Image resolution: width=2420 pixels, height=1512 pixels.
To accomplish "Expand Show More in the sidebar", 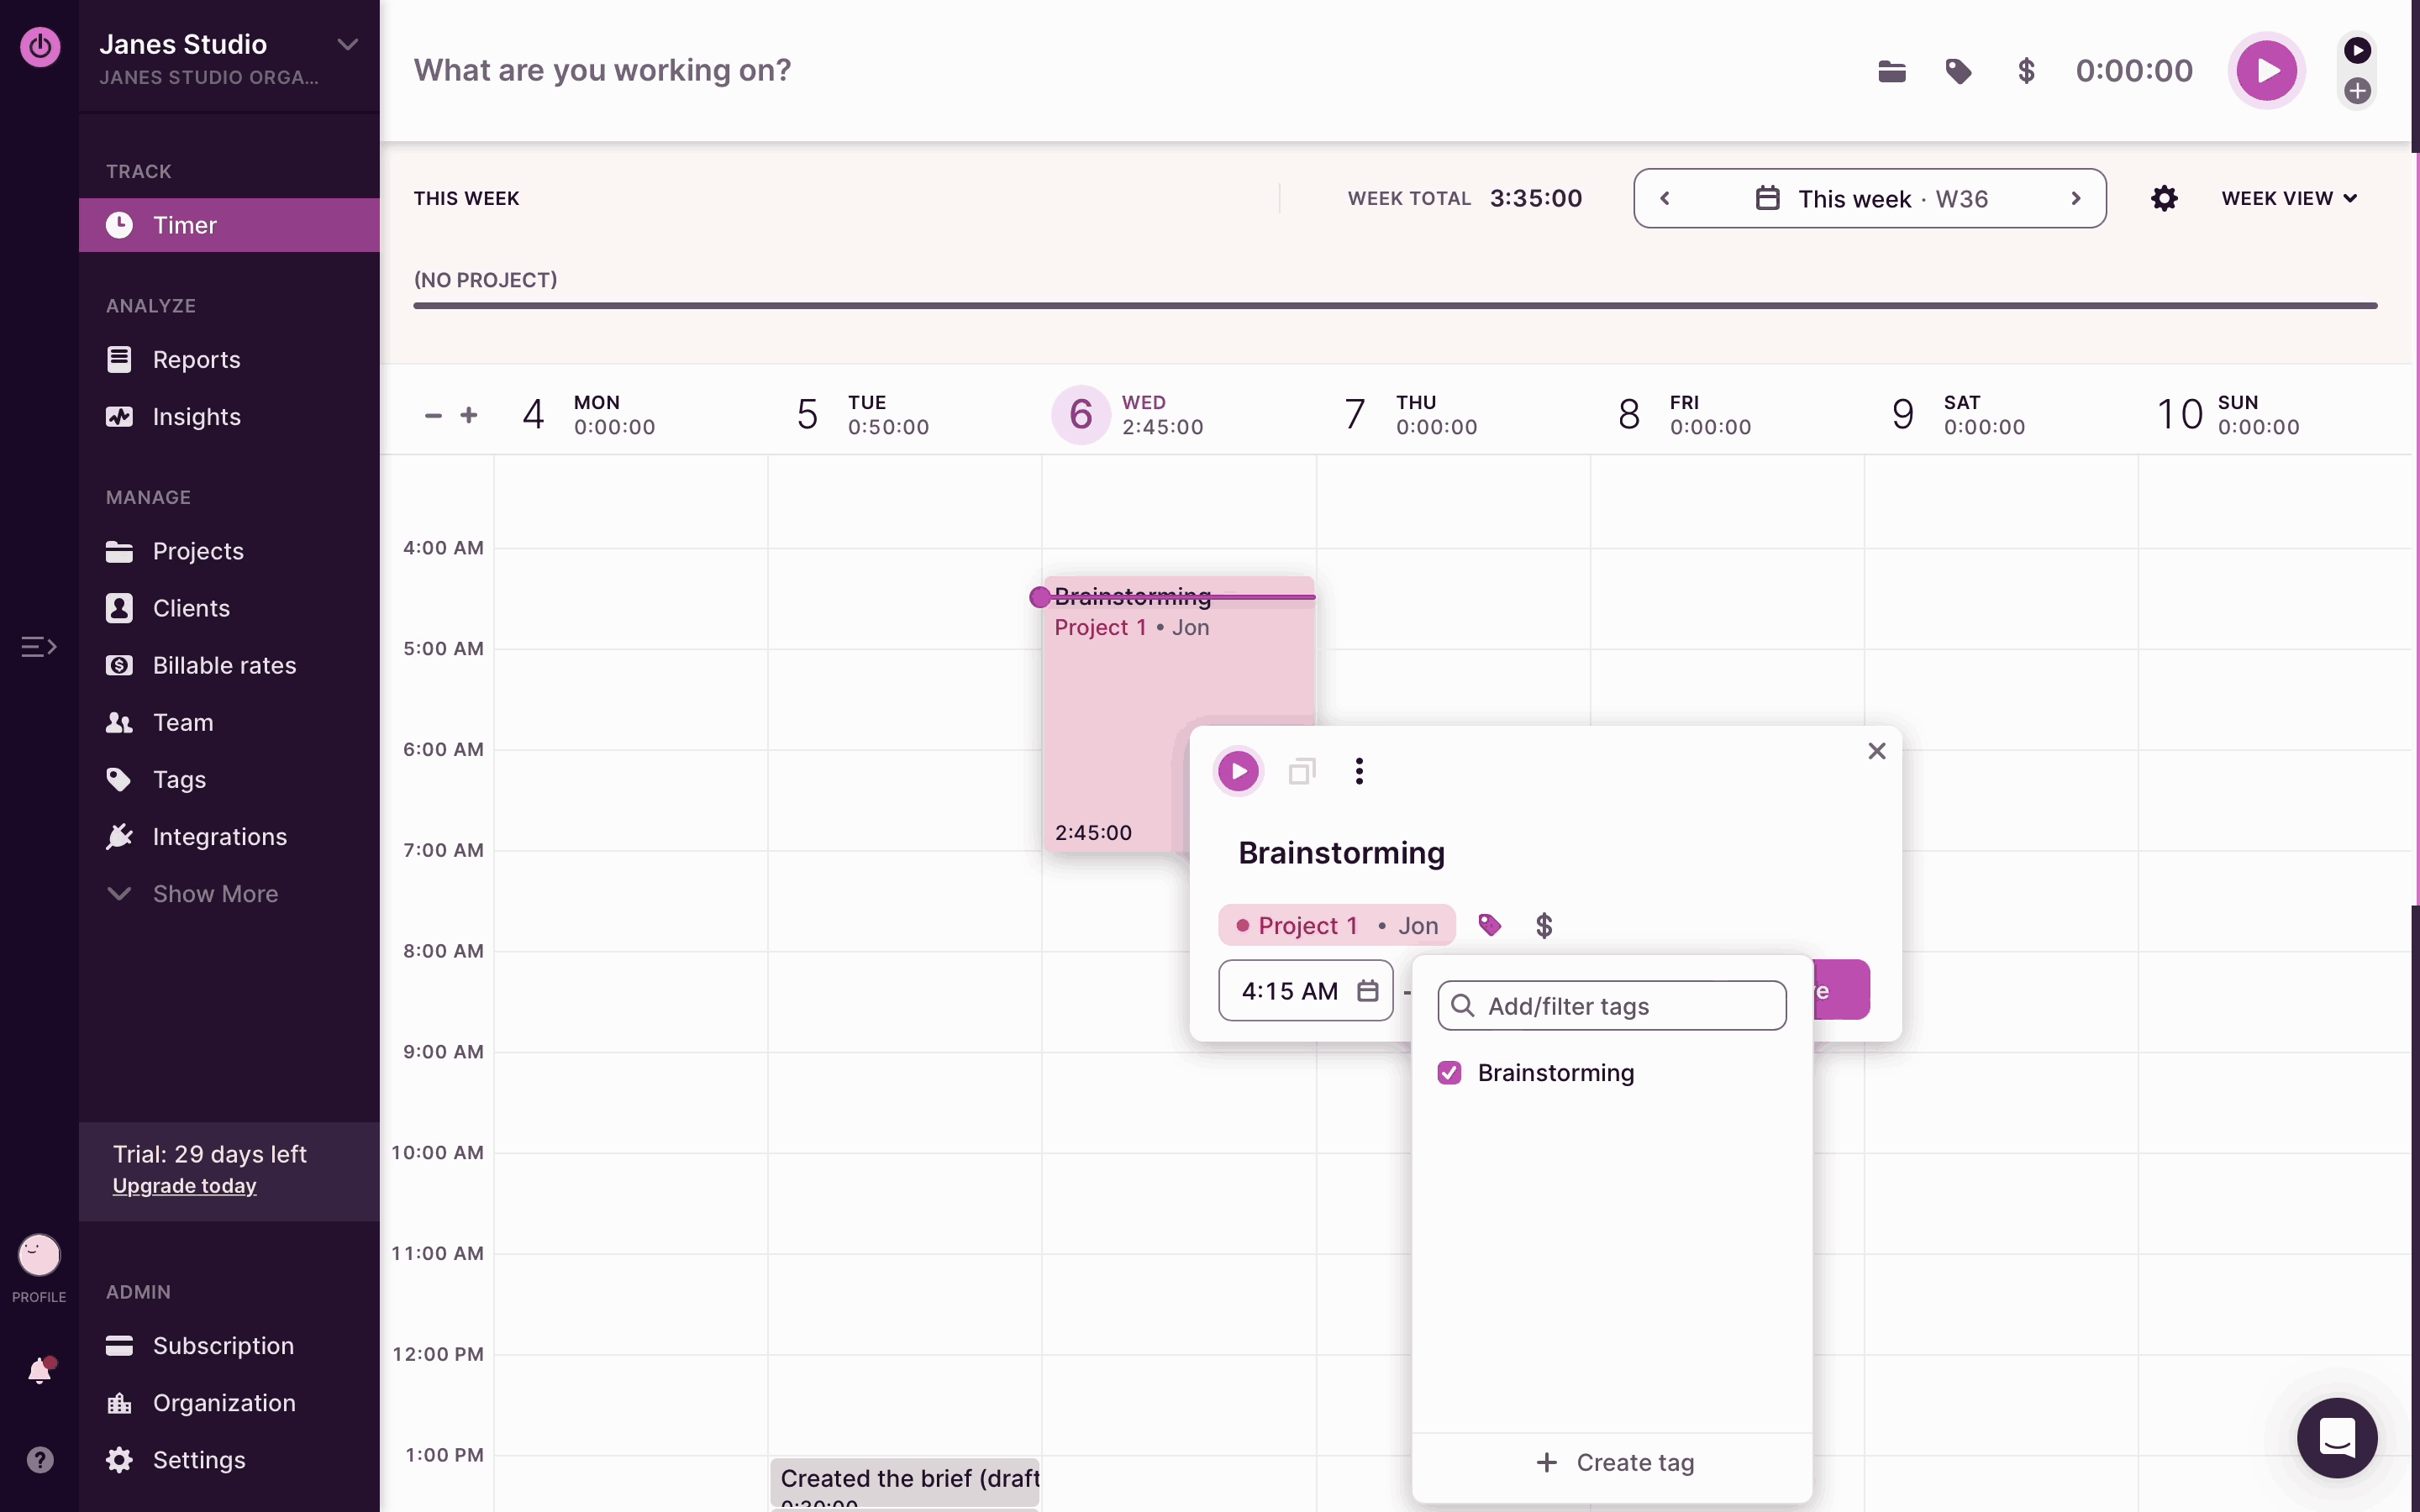I will (214, 894).
